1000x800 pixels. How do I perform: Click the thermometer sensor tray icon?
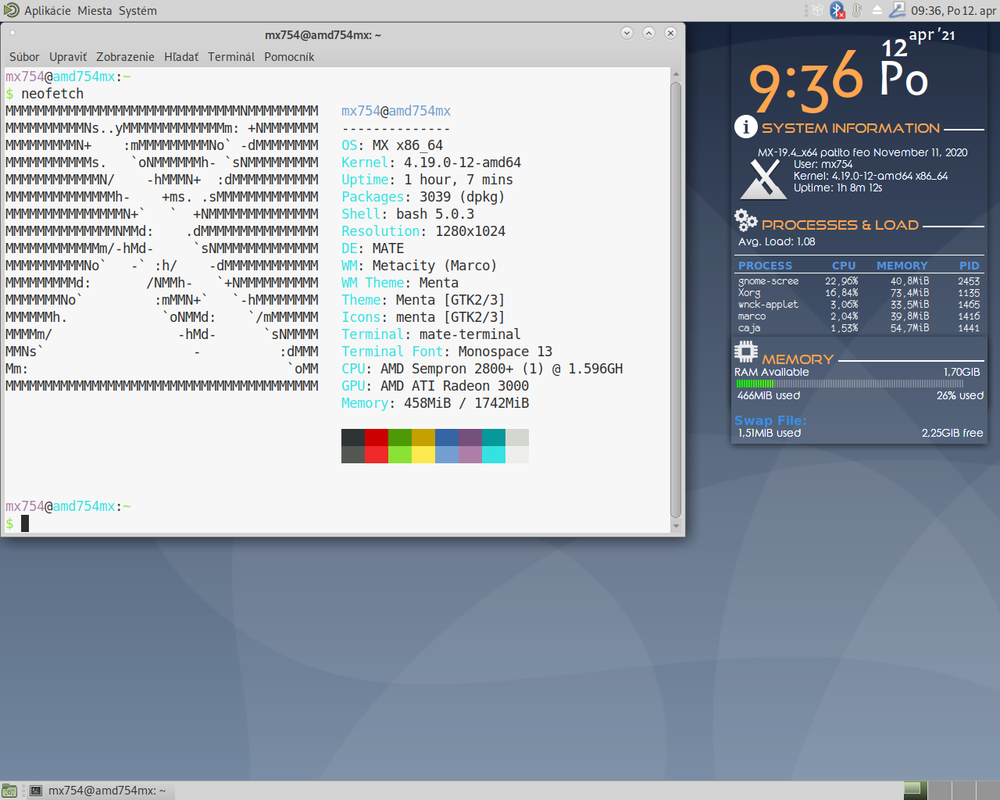(857, 10)
